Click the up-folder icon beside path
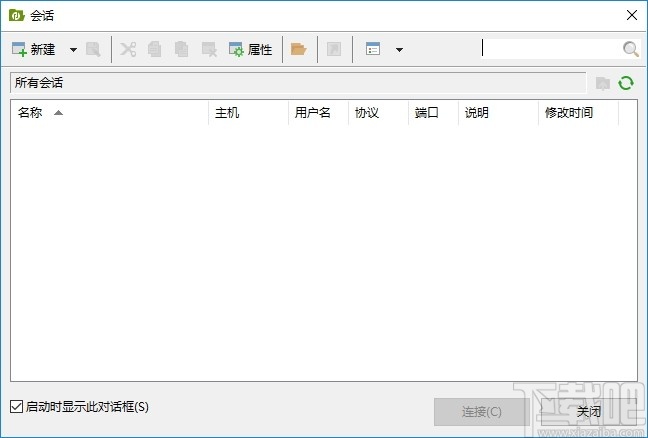 tap(603, 83)
